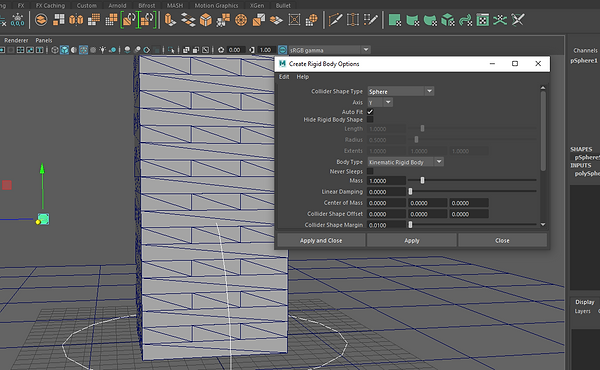Open the Layers menu in layer editor

pos(582,311)
